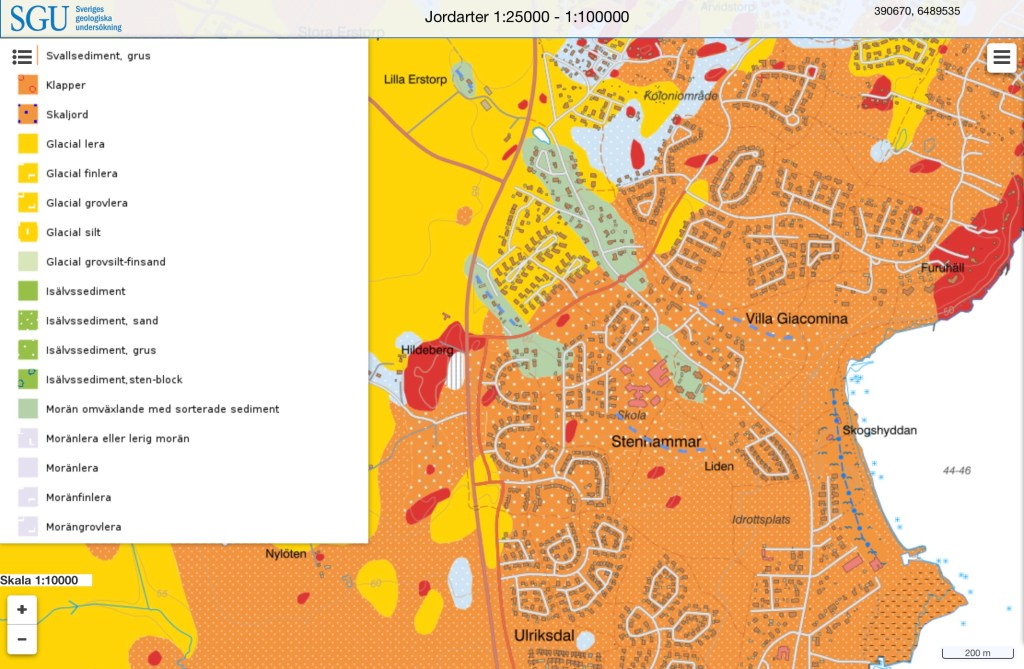Click the Isälvssediment, sten-block legend symbol

pyautogui.click(x=28, y=380)
